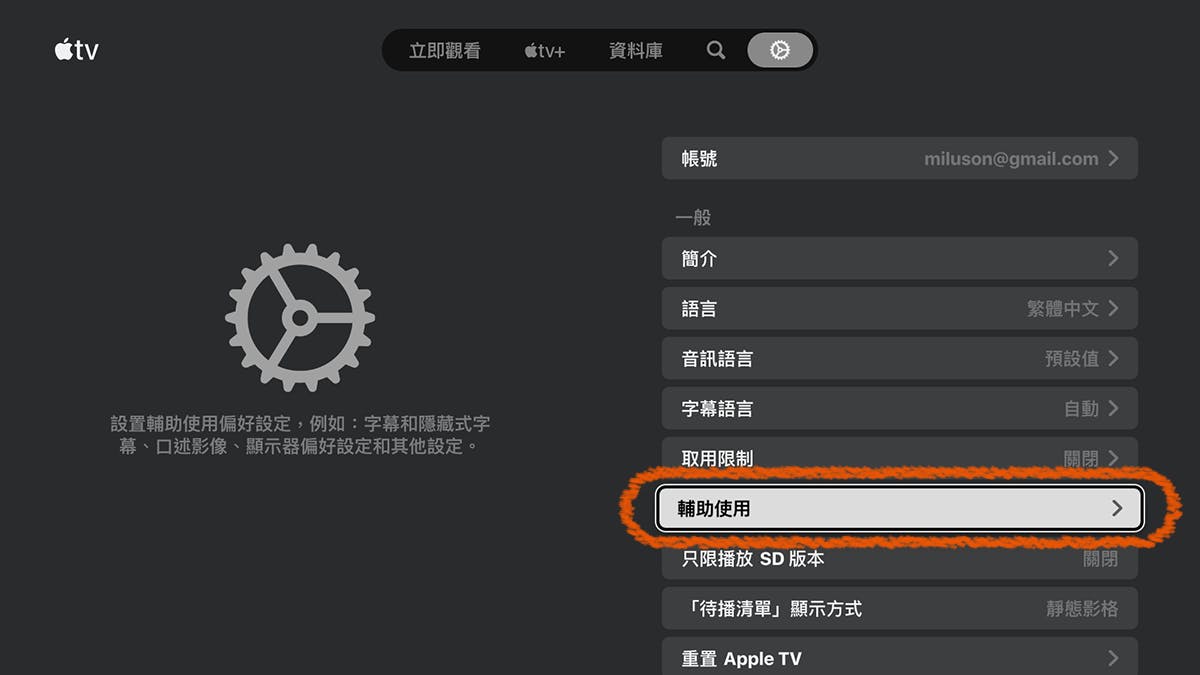
Task: Toggle 只限播放 SD 版本 setting
Action: (900, 558)
